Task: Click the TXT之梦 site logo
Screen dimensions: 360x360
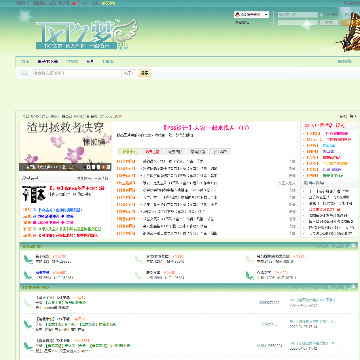Action: tap(86, 35)
